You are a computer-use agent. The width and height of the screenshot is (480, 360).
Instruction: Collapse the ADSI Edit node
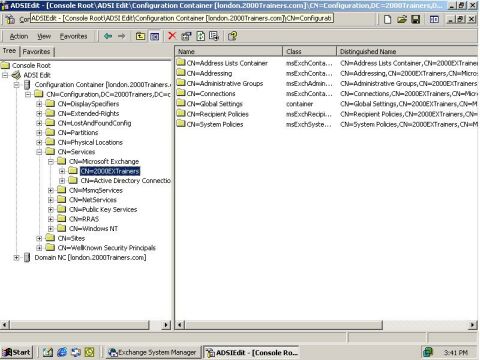(5, 75)
